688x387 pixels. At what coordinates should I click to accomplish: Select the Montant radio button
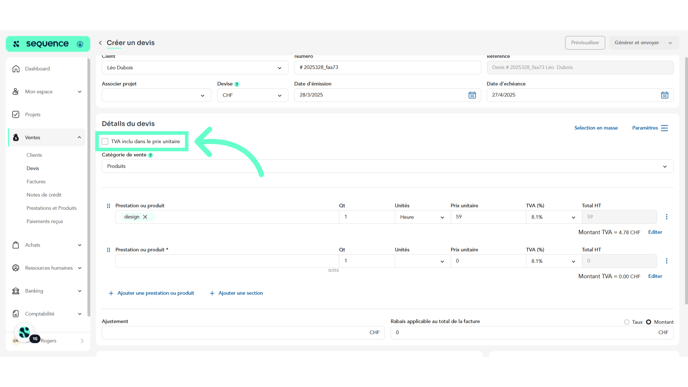(649, 322)
